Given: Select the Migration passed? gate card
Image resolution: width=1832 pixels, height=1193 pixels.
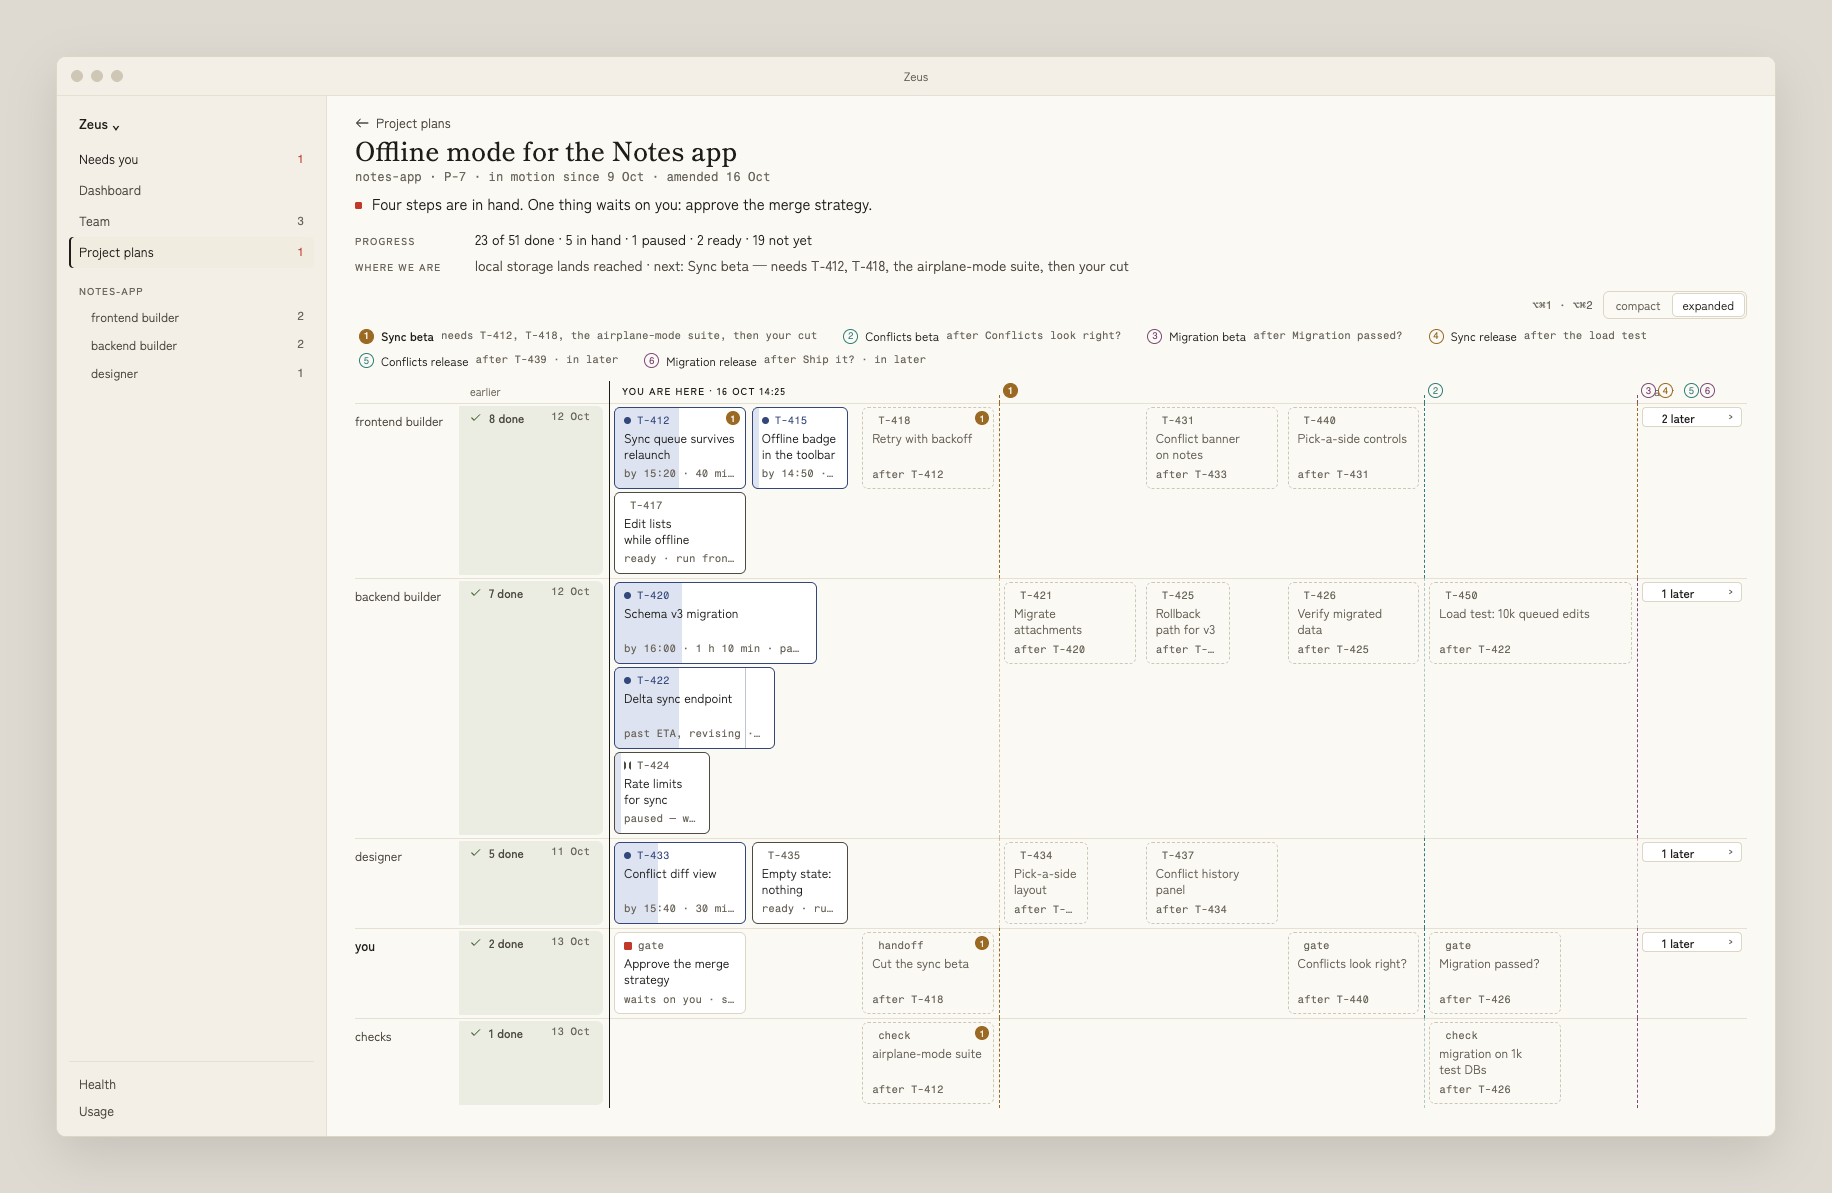Looking at the screenshot, I should point(1495,972).
